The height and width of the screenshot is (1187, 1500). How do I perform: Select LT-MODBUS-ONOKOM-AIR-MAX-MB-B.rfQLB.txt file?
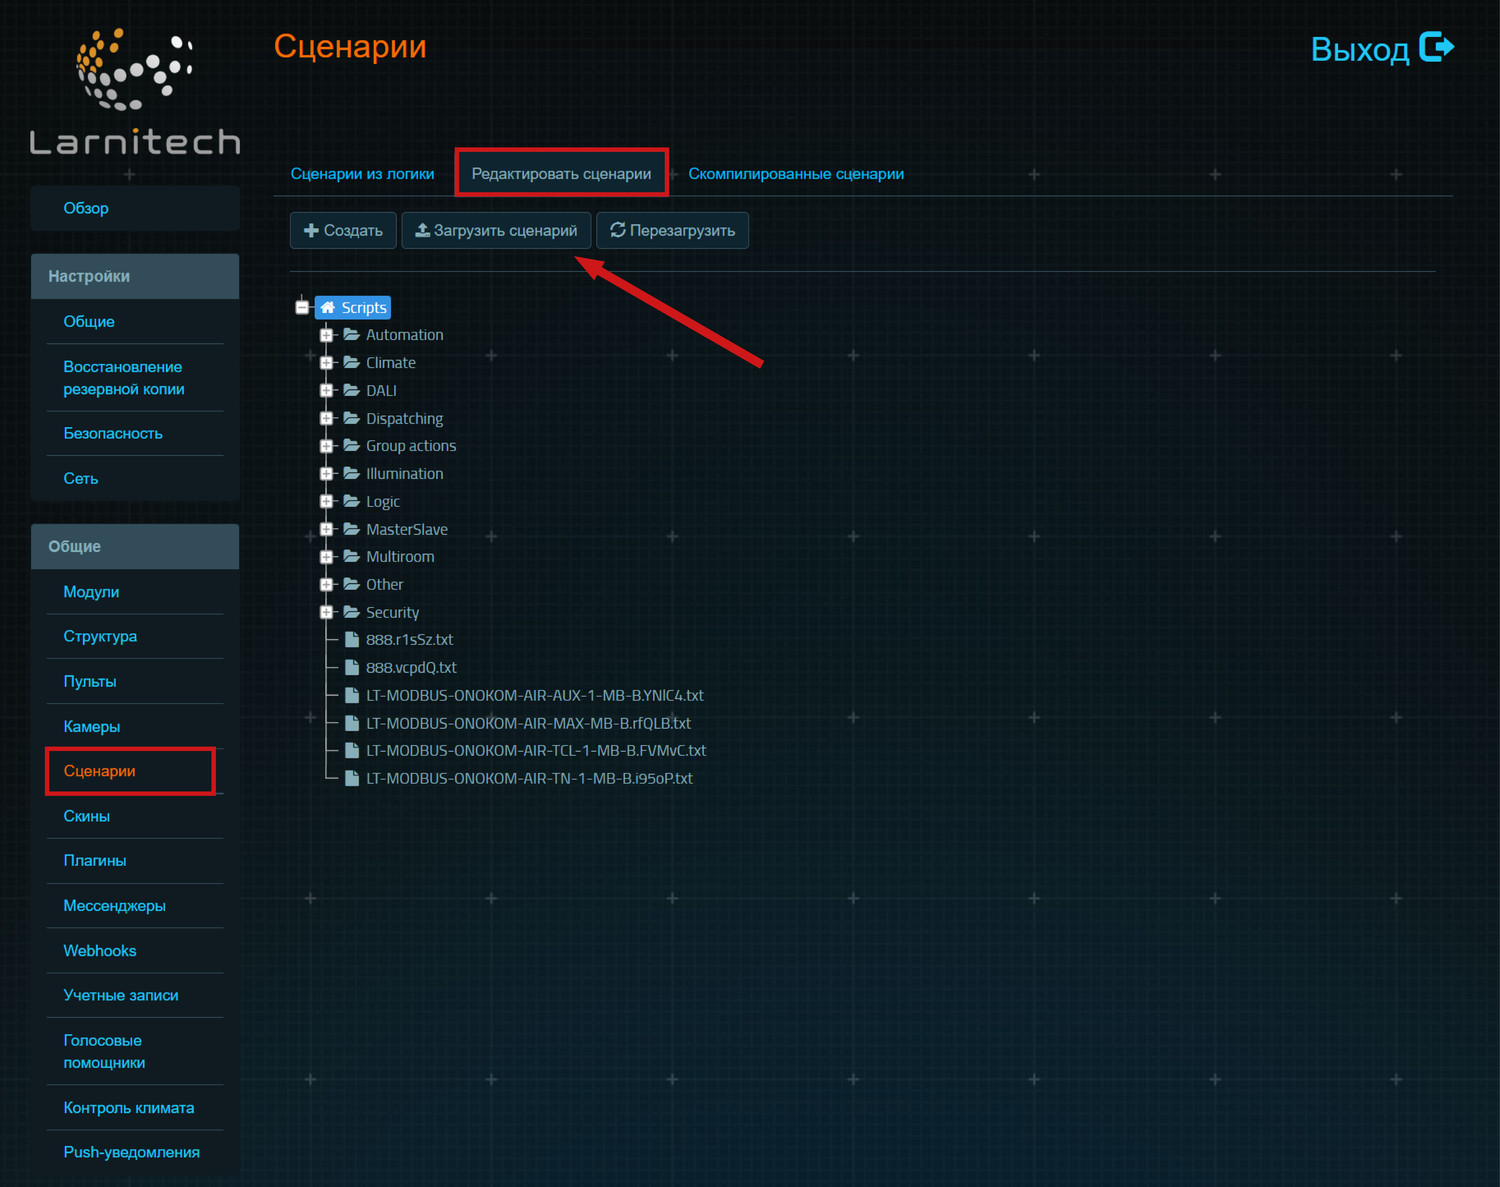point(528,723)
